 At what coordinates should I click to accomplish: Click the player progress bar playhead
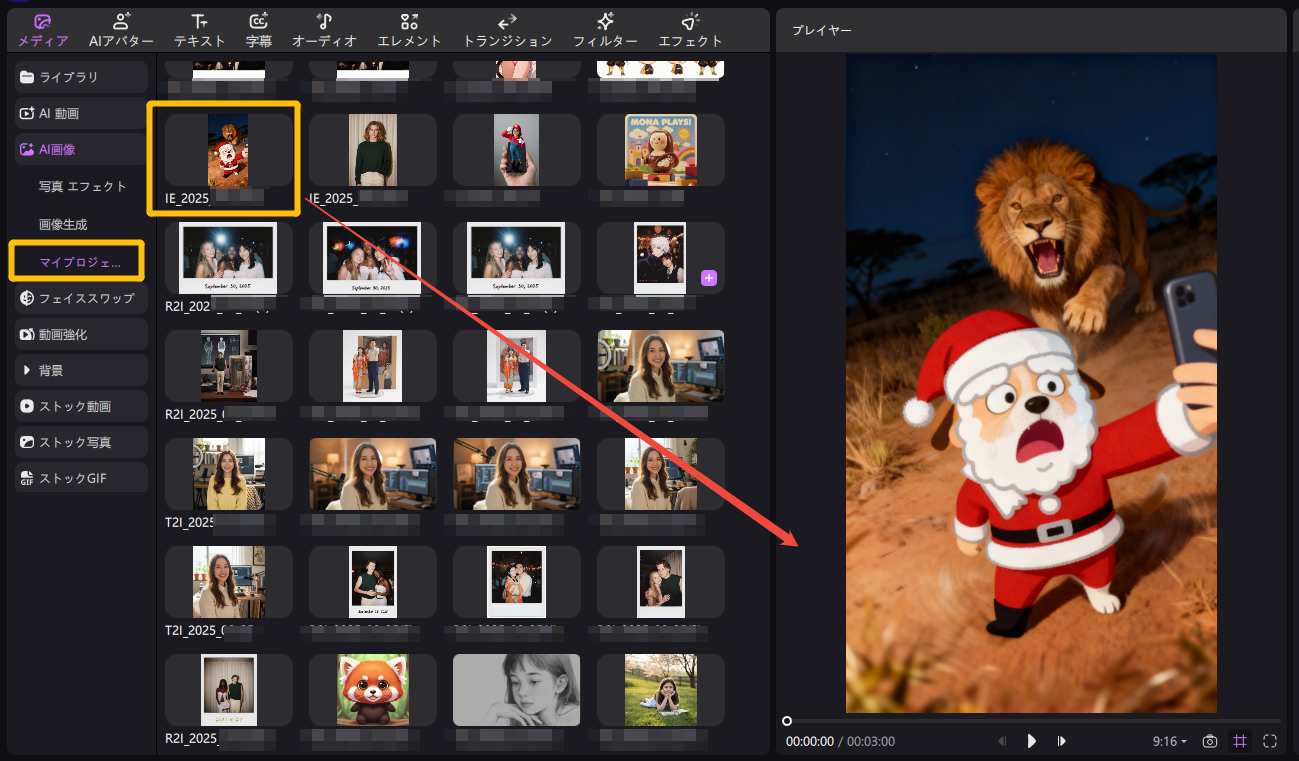click(787, 721)
